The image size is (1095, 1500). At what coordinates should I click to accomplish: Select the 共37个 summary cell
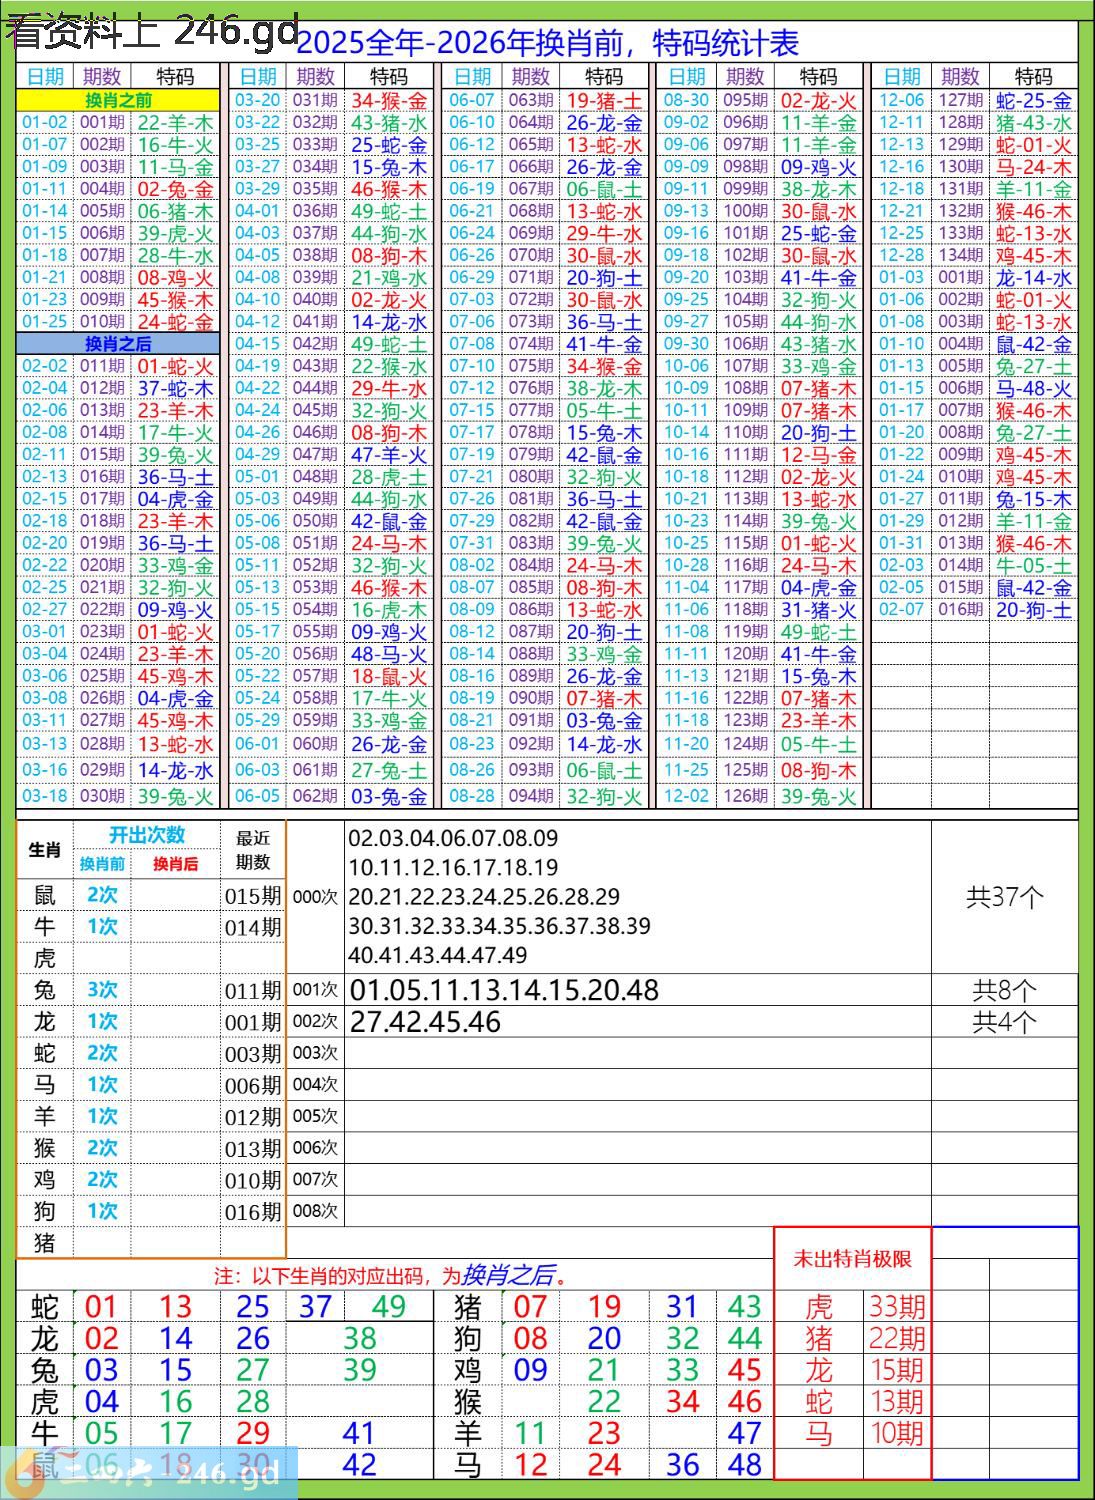coord(1004,897)
